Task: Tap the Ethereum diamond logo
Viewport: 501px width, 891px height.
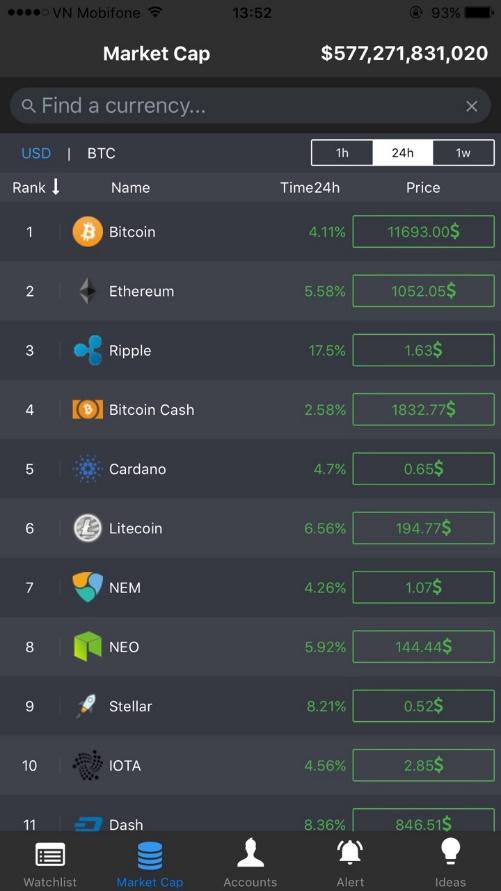Action: click(x=87, y=291)
